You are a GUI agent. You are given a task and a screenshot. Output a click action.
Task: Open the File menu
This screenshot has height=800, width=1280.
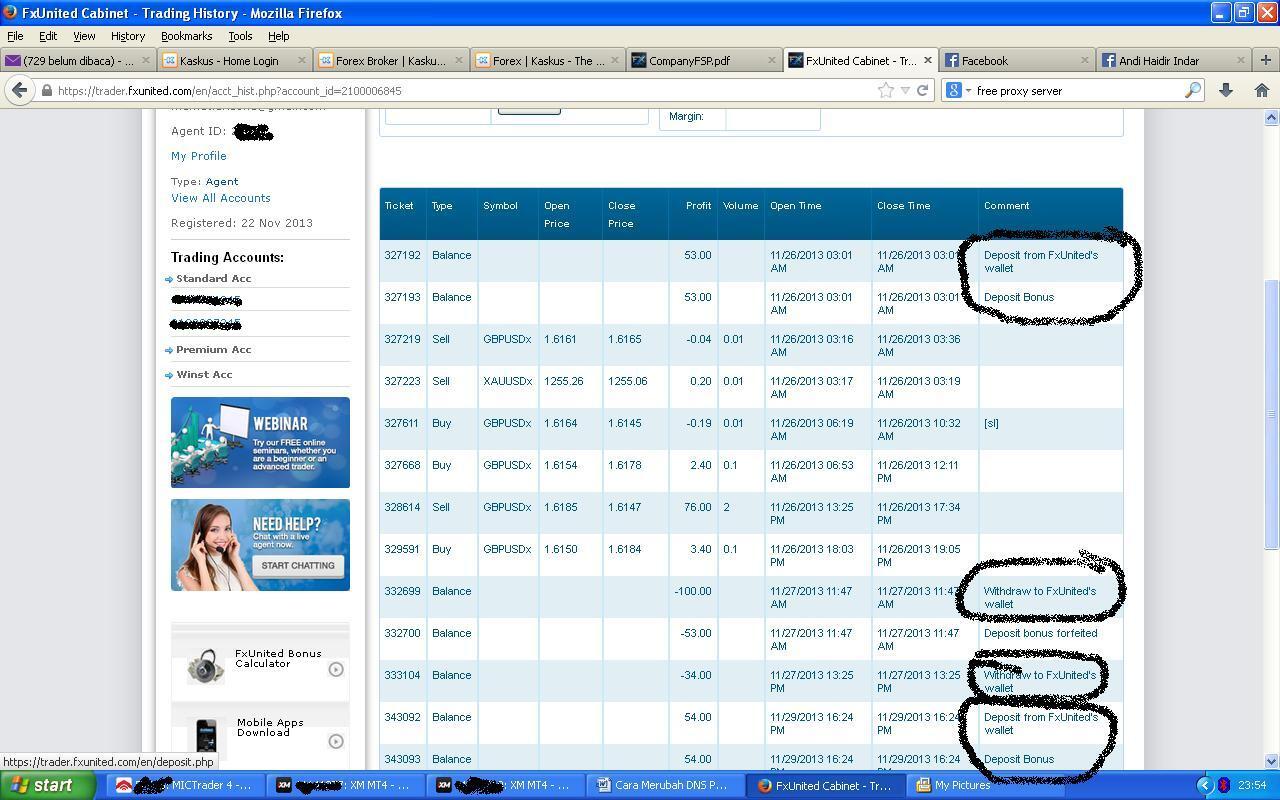pos(15,36)
